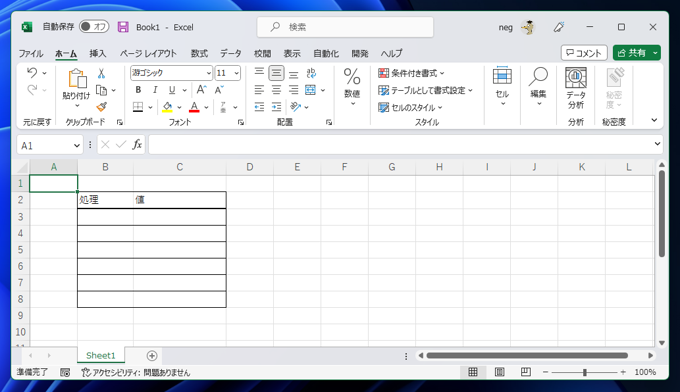Open the 数値 number format menu
The height and width of the screenshot is (392, 680).
click(x=352, y=87)
